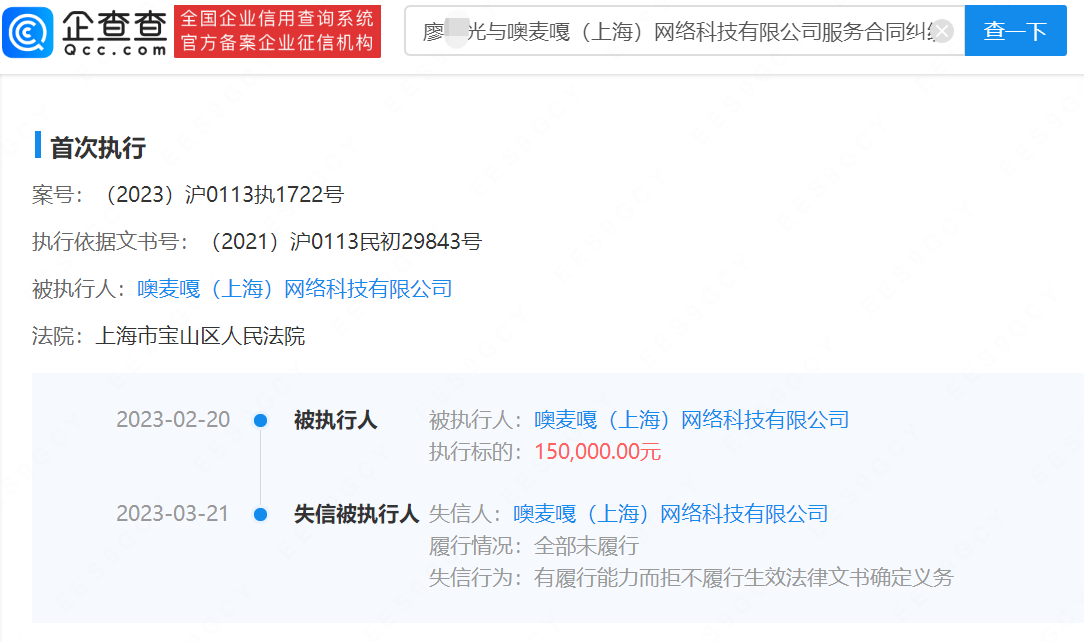Open the 被执行人 company link under the case info

294,290
